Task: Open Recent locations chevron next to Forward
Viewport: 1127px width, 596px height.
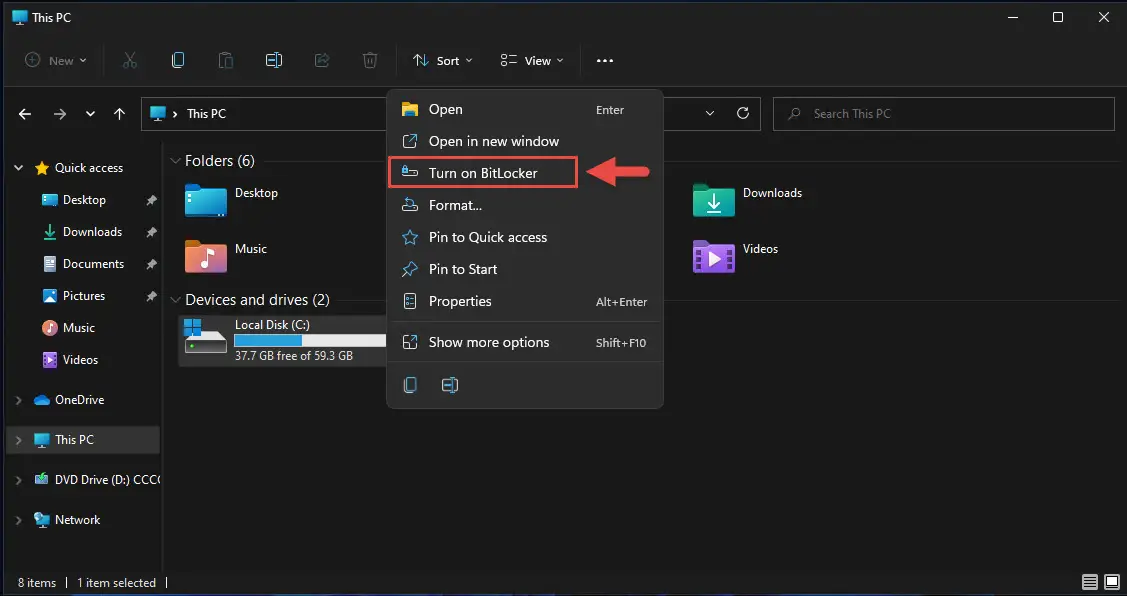Action: click(90, 114)
